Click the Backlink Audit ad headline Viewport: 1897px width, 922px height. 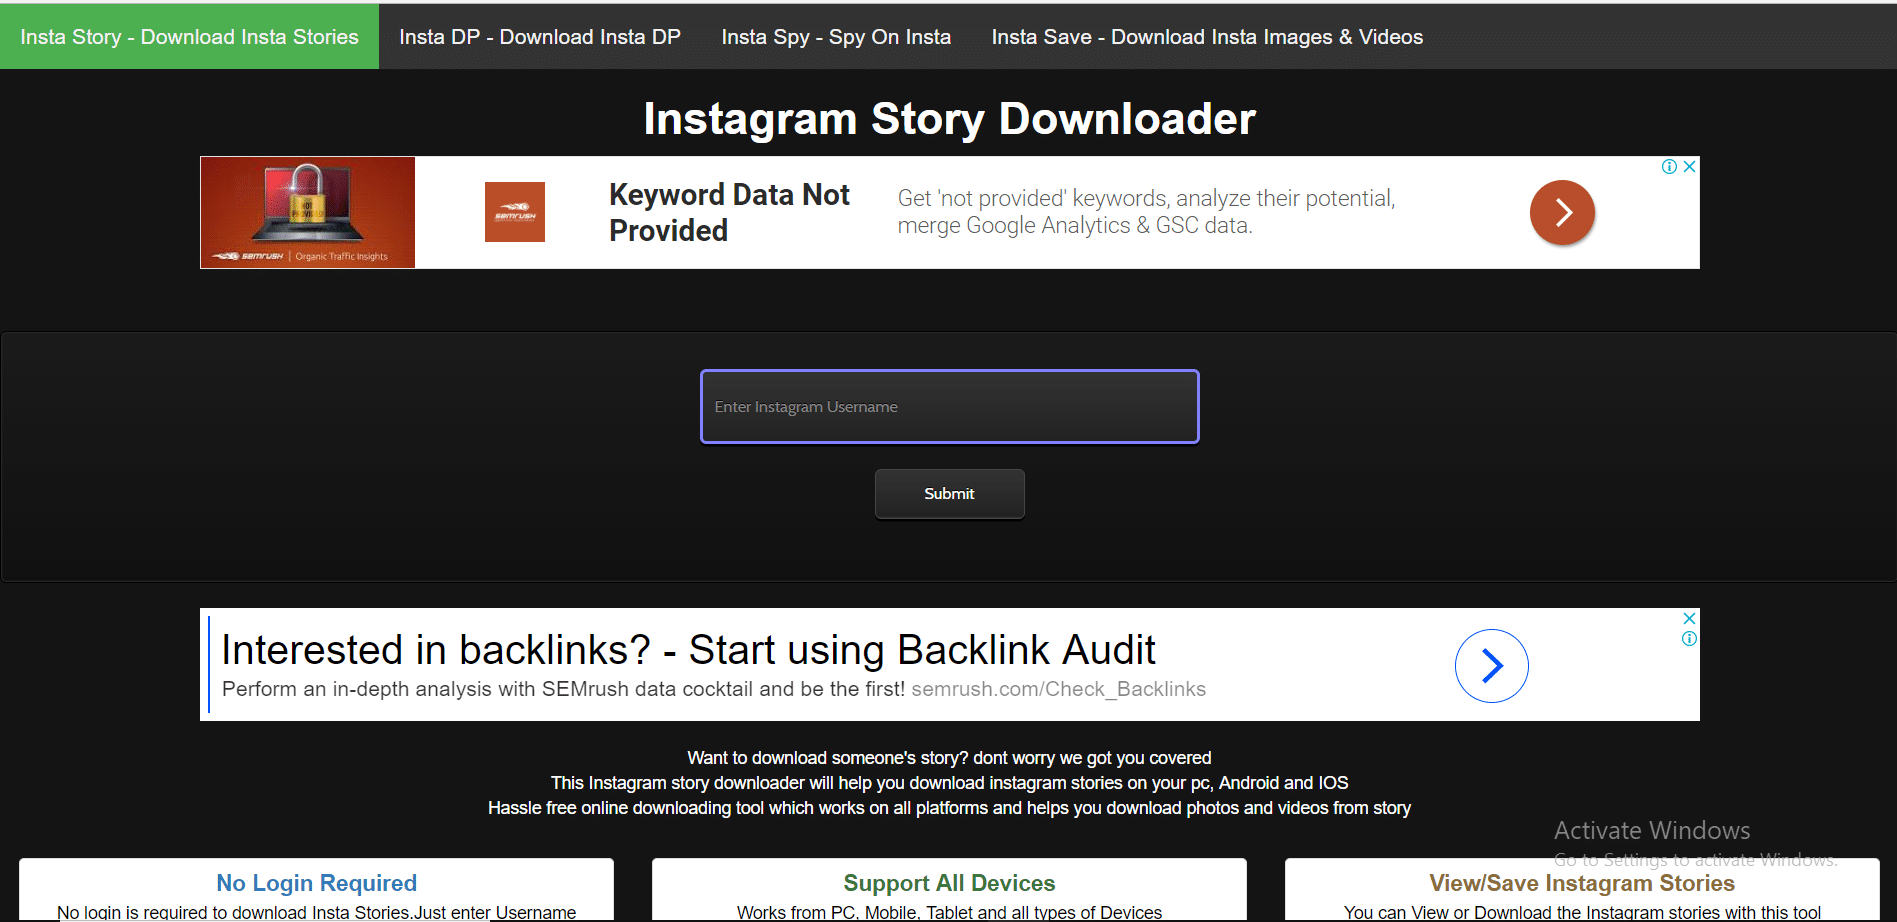pyautogui.click(x=688, y=650)
